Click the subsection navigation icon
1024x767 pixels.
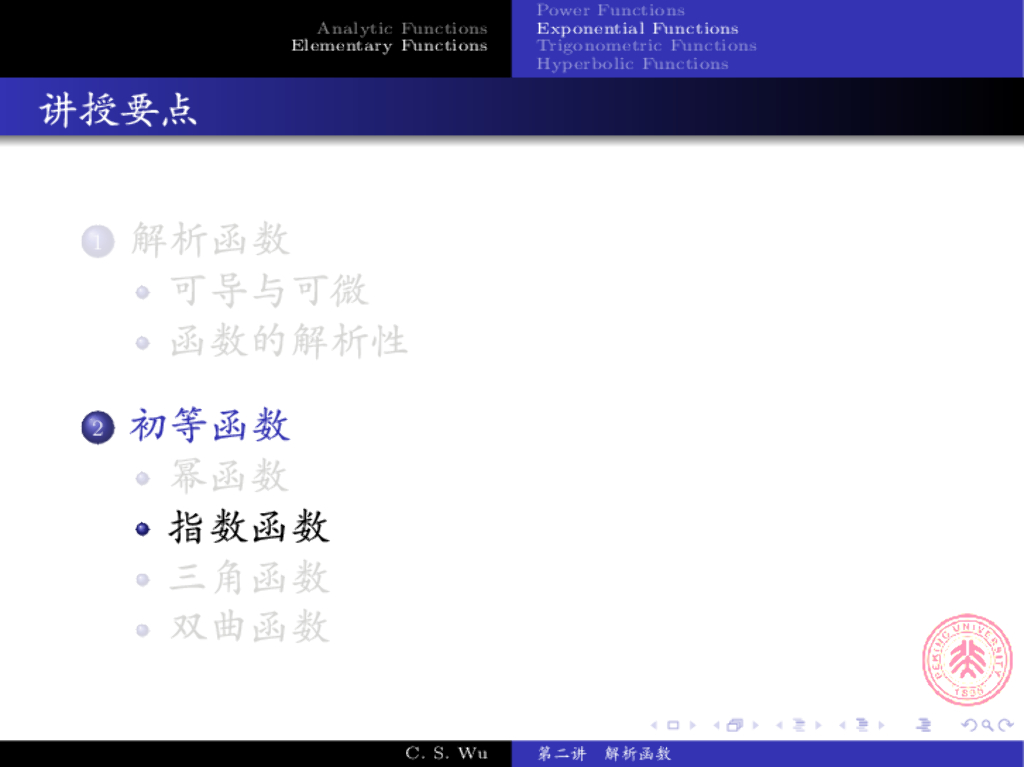pyautogui.click(x=799, y=725)
